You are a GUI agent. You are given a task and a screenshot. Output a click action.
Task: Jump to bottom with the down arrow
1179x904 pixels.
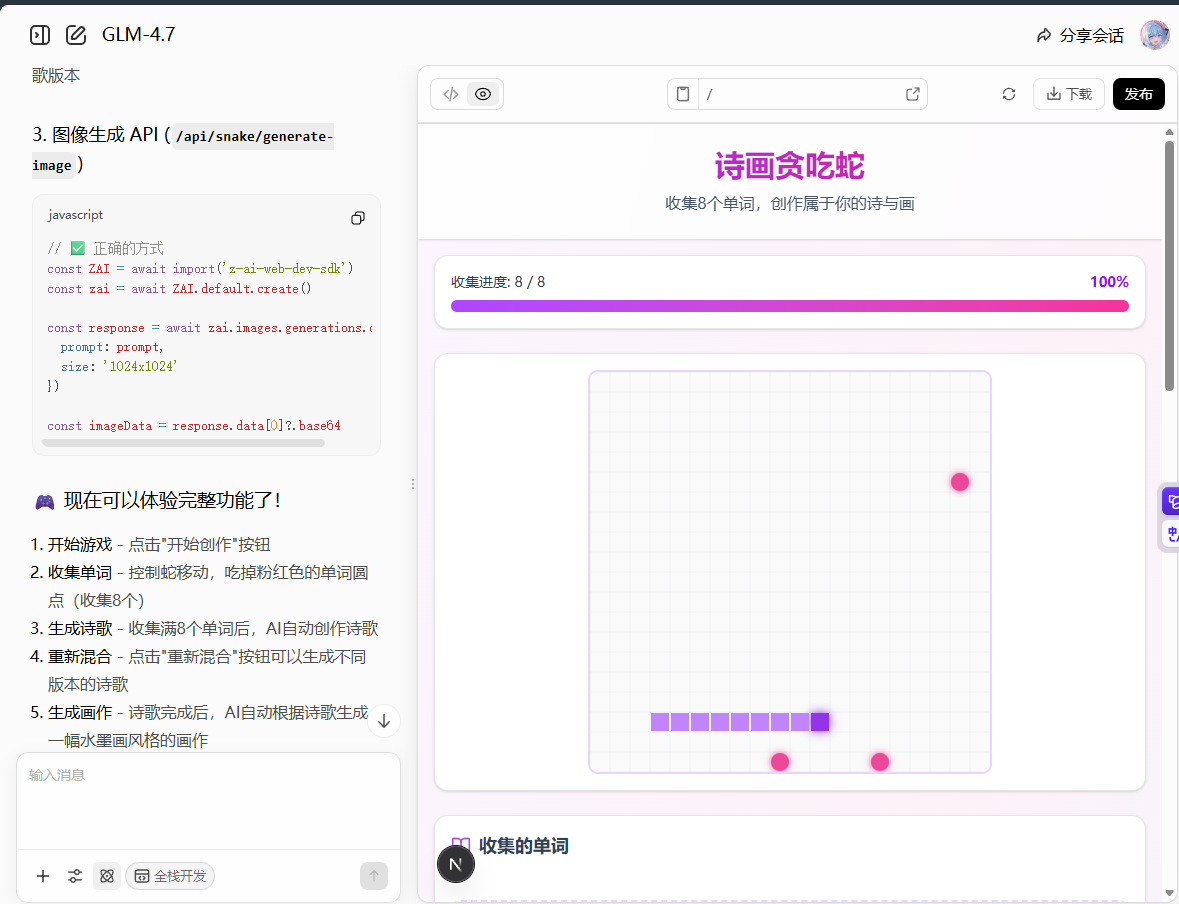click(384, 720)
